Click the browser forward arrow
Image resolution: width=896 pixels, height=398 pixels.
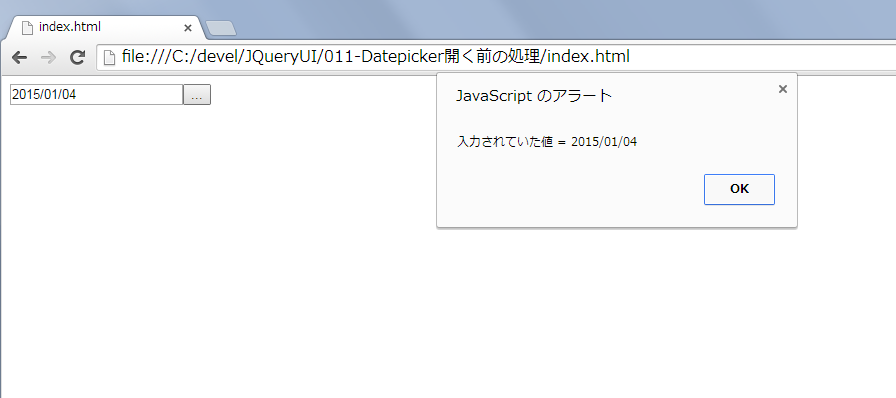click(x=49, y=57)
